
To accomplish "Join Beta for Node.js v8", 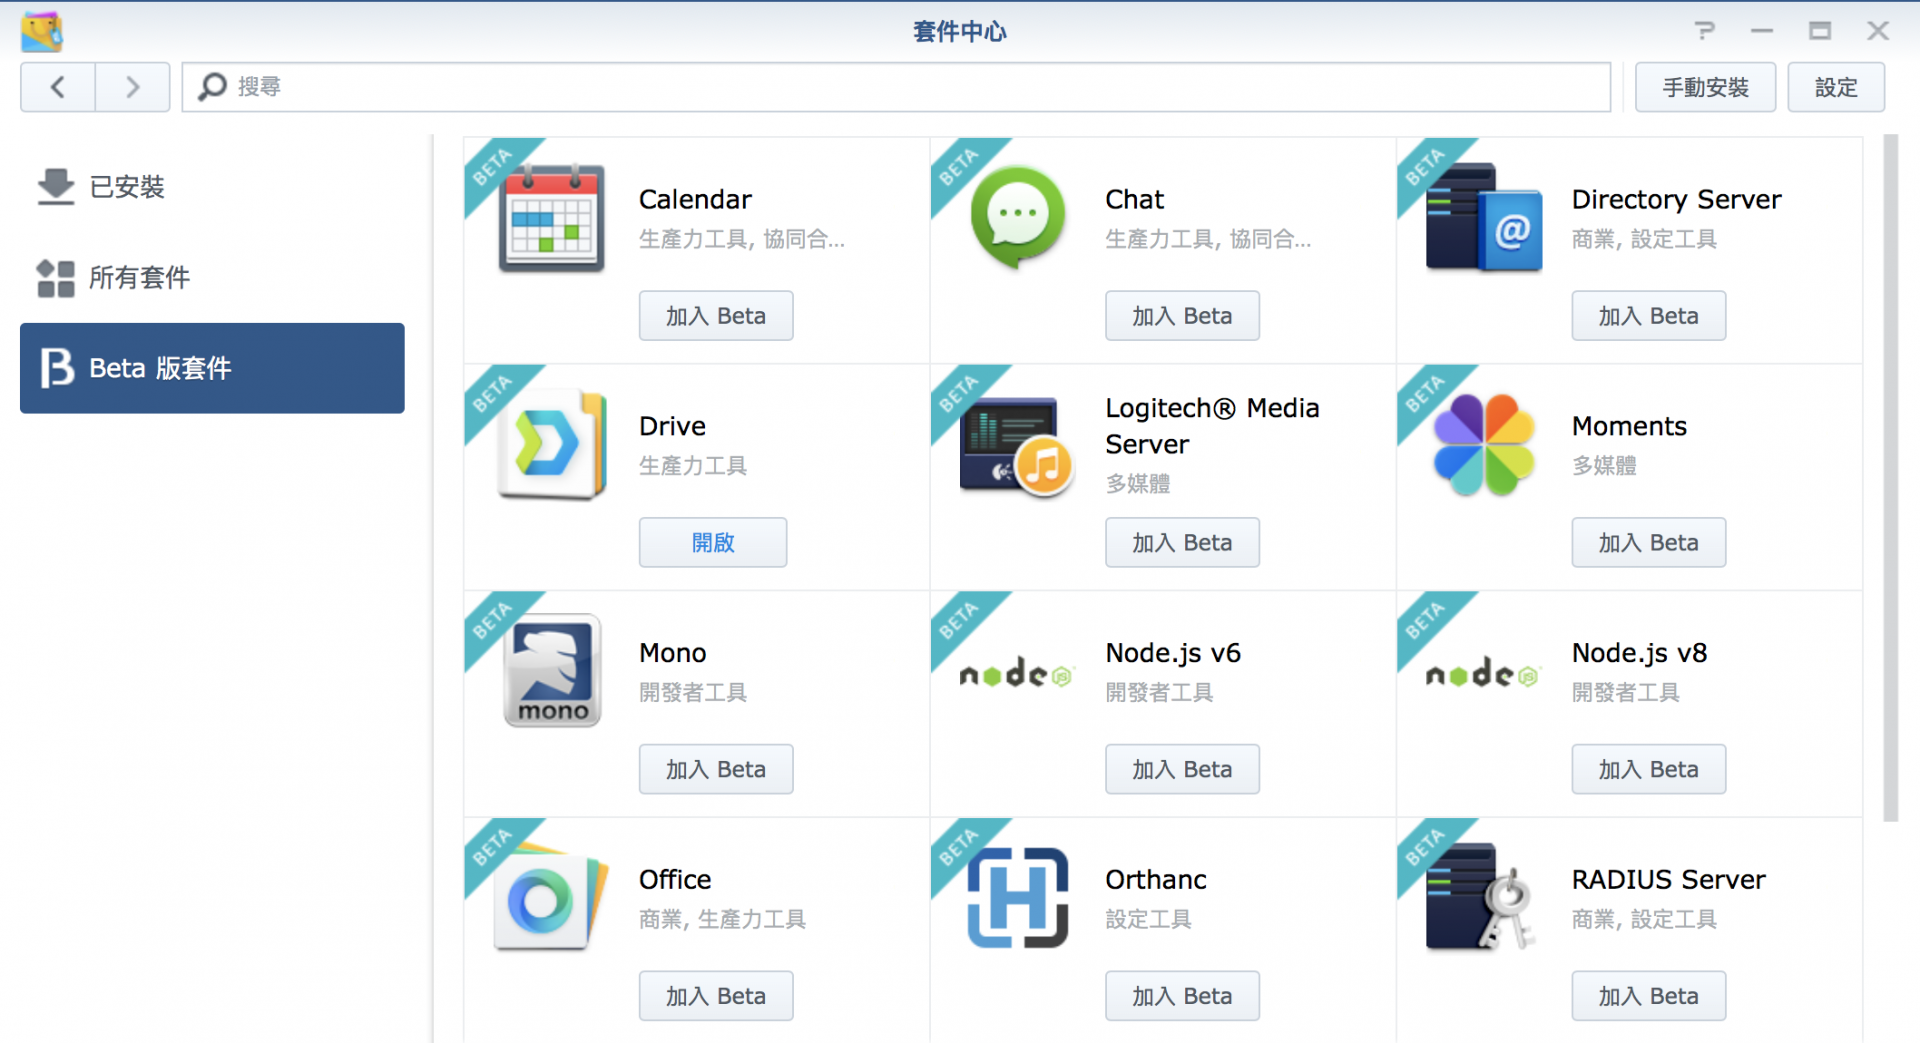I will tap(1647, 770).
